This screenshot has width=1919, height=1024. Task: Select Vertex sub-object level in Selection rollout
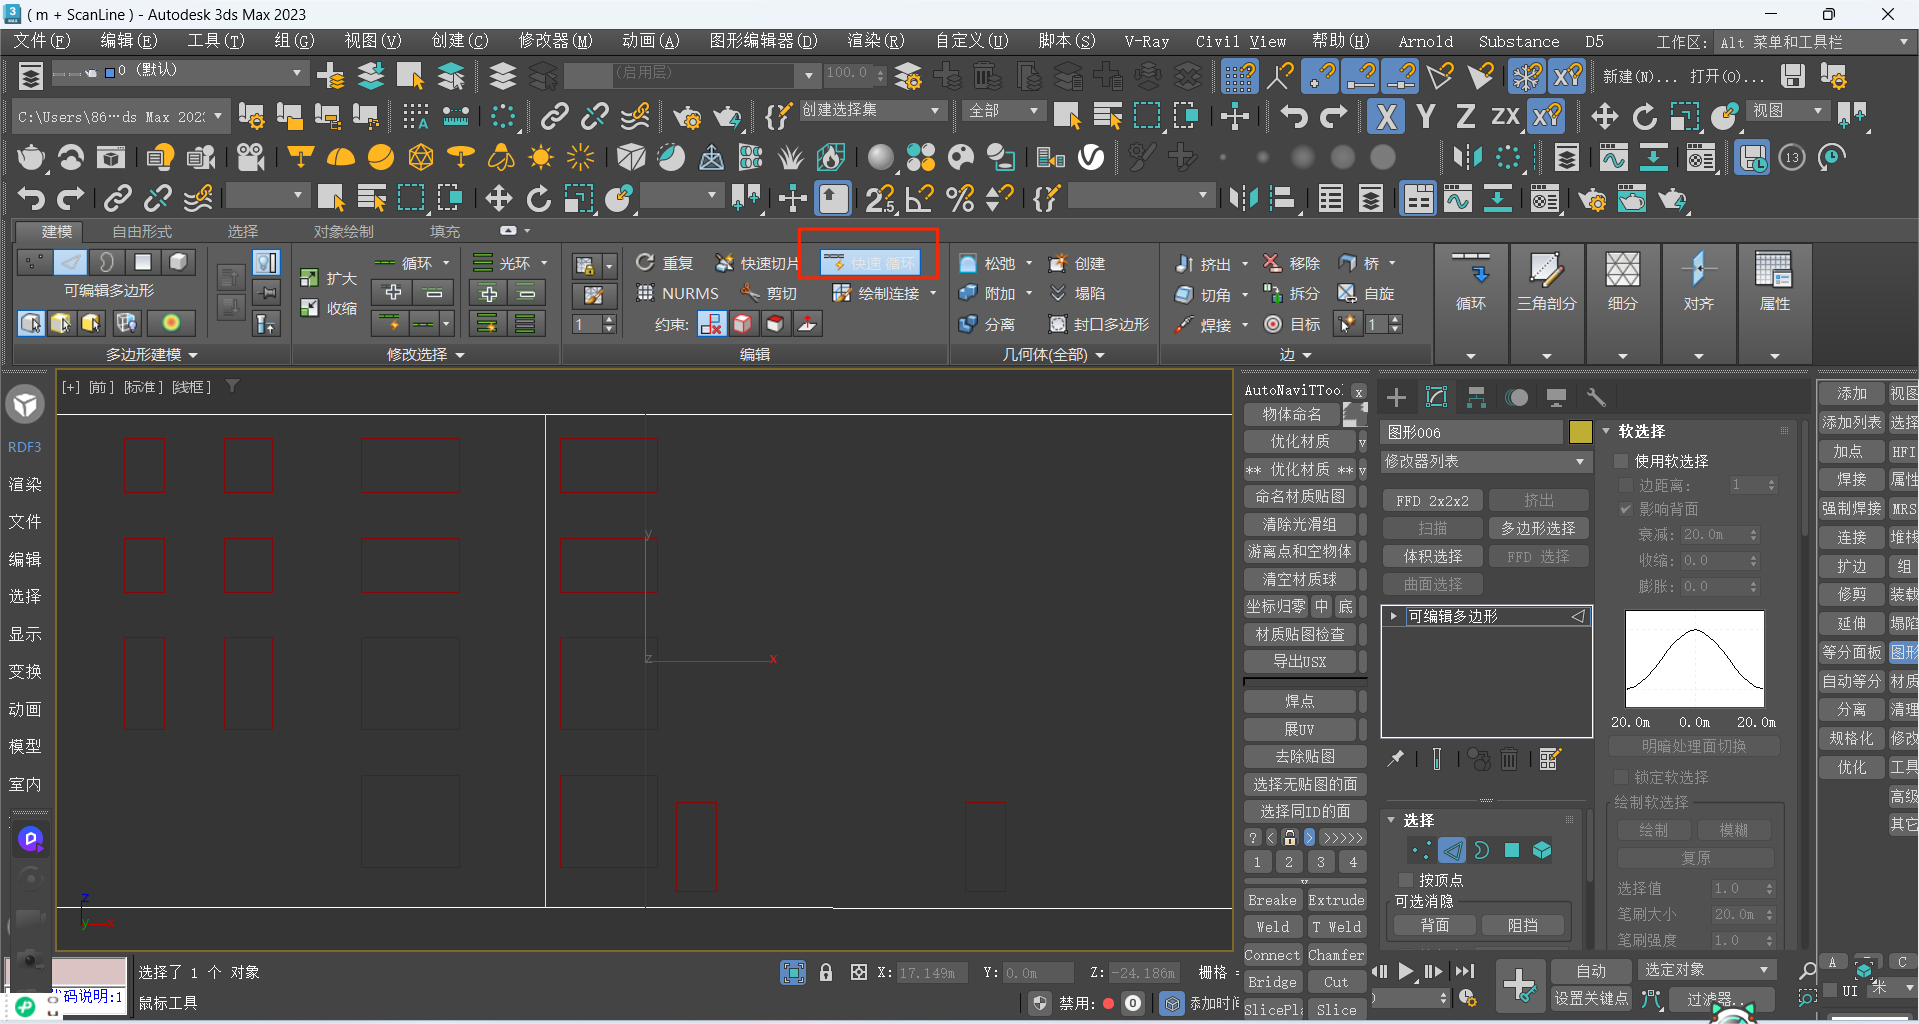(x=1421, y=850)
